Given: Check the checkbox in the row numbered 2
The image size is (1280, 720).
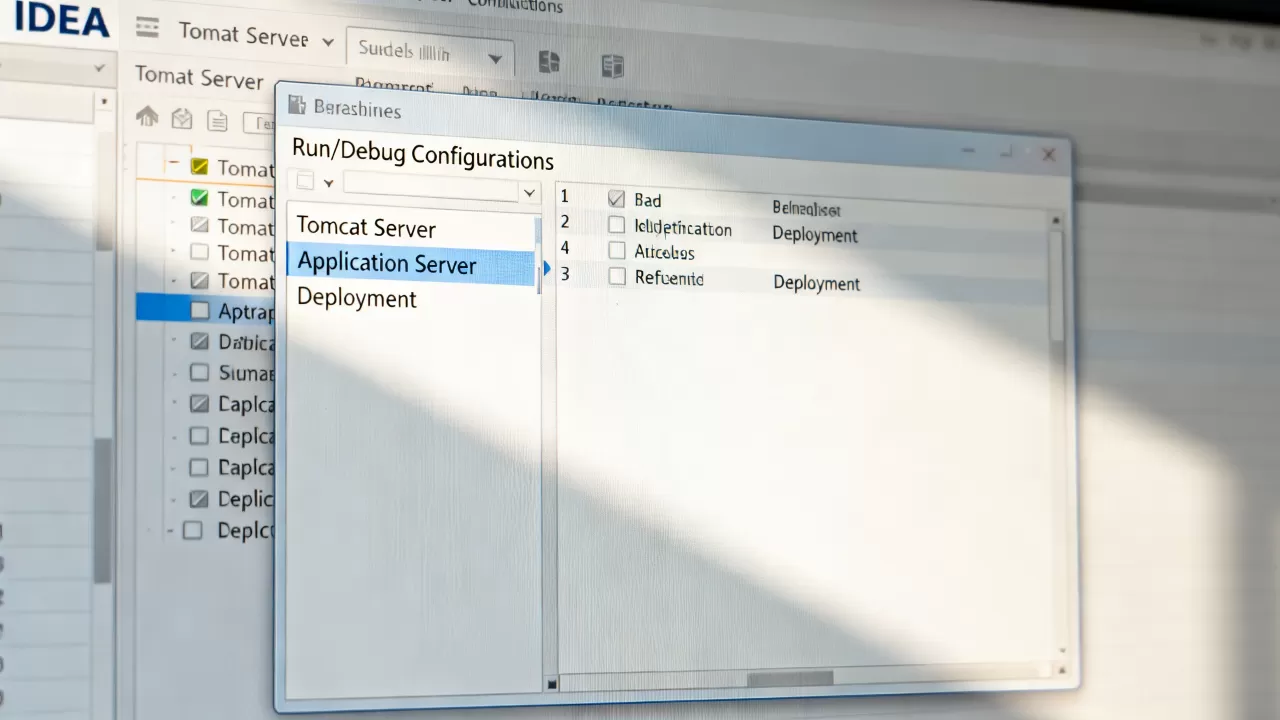Looking at the screenshot, I should pyautogui.click(x=617, y=225).
